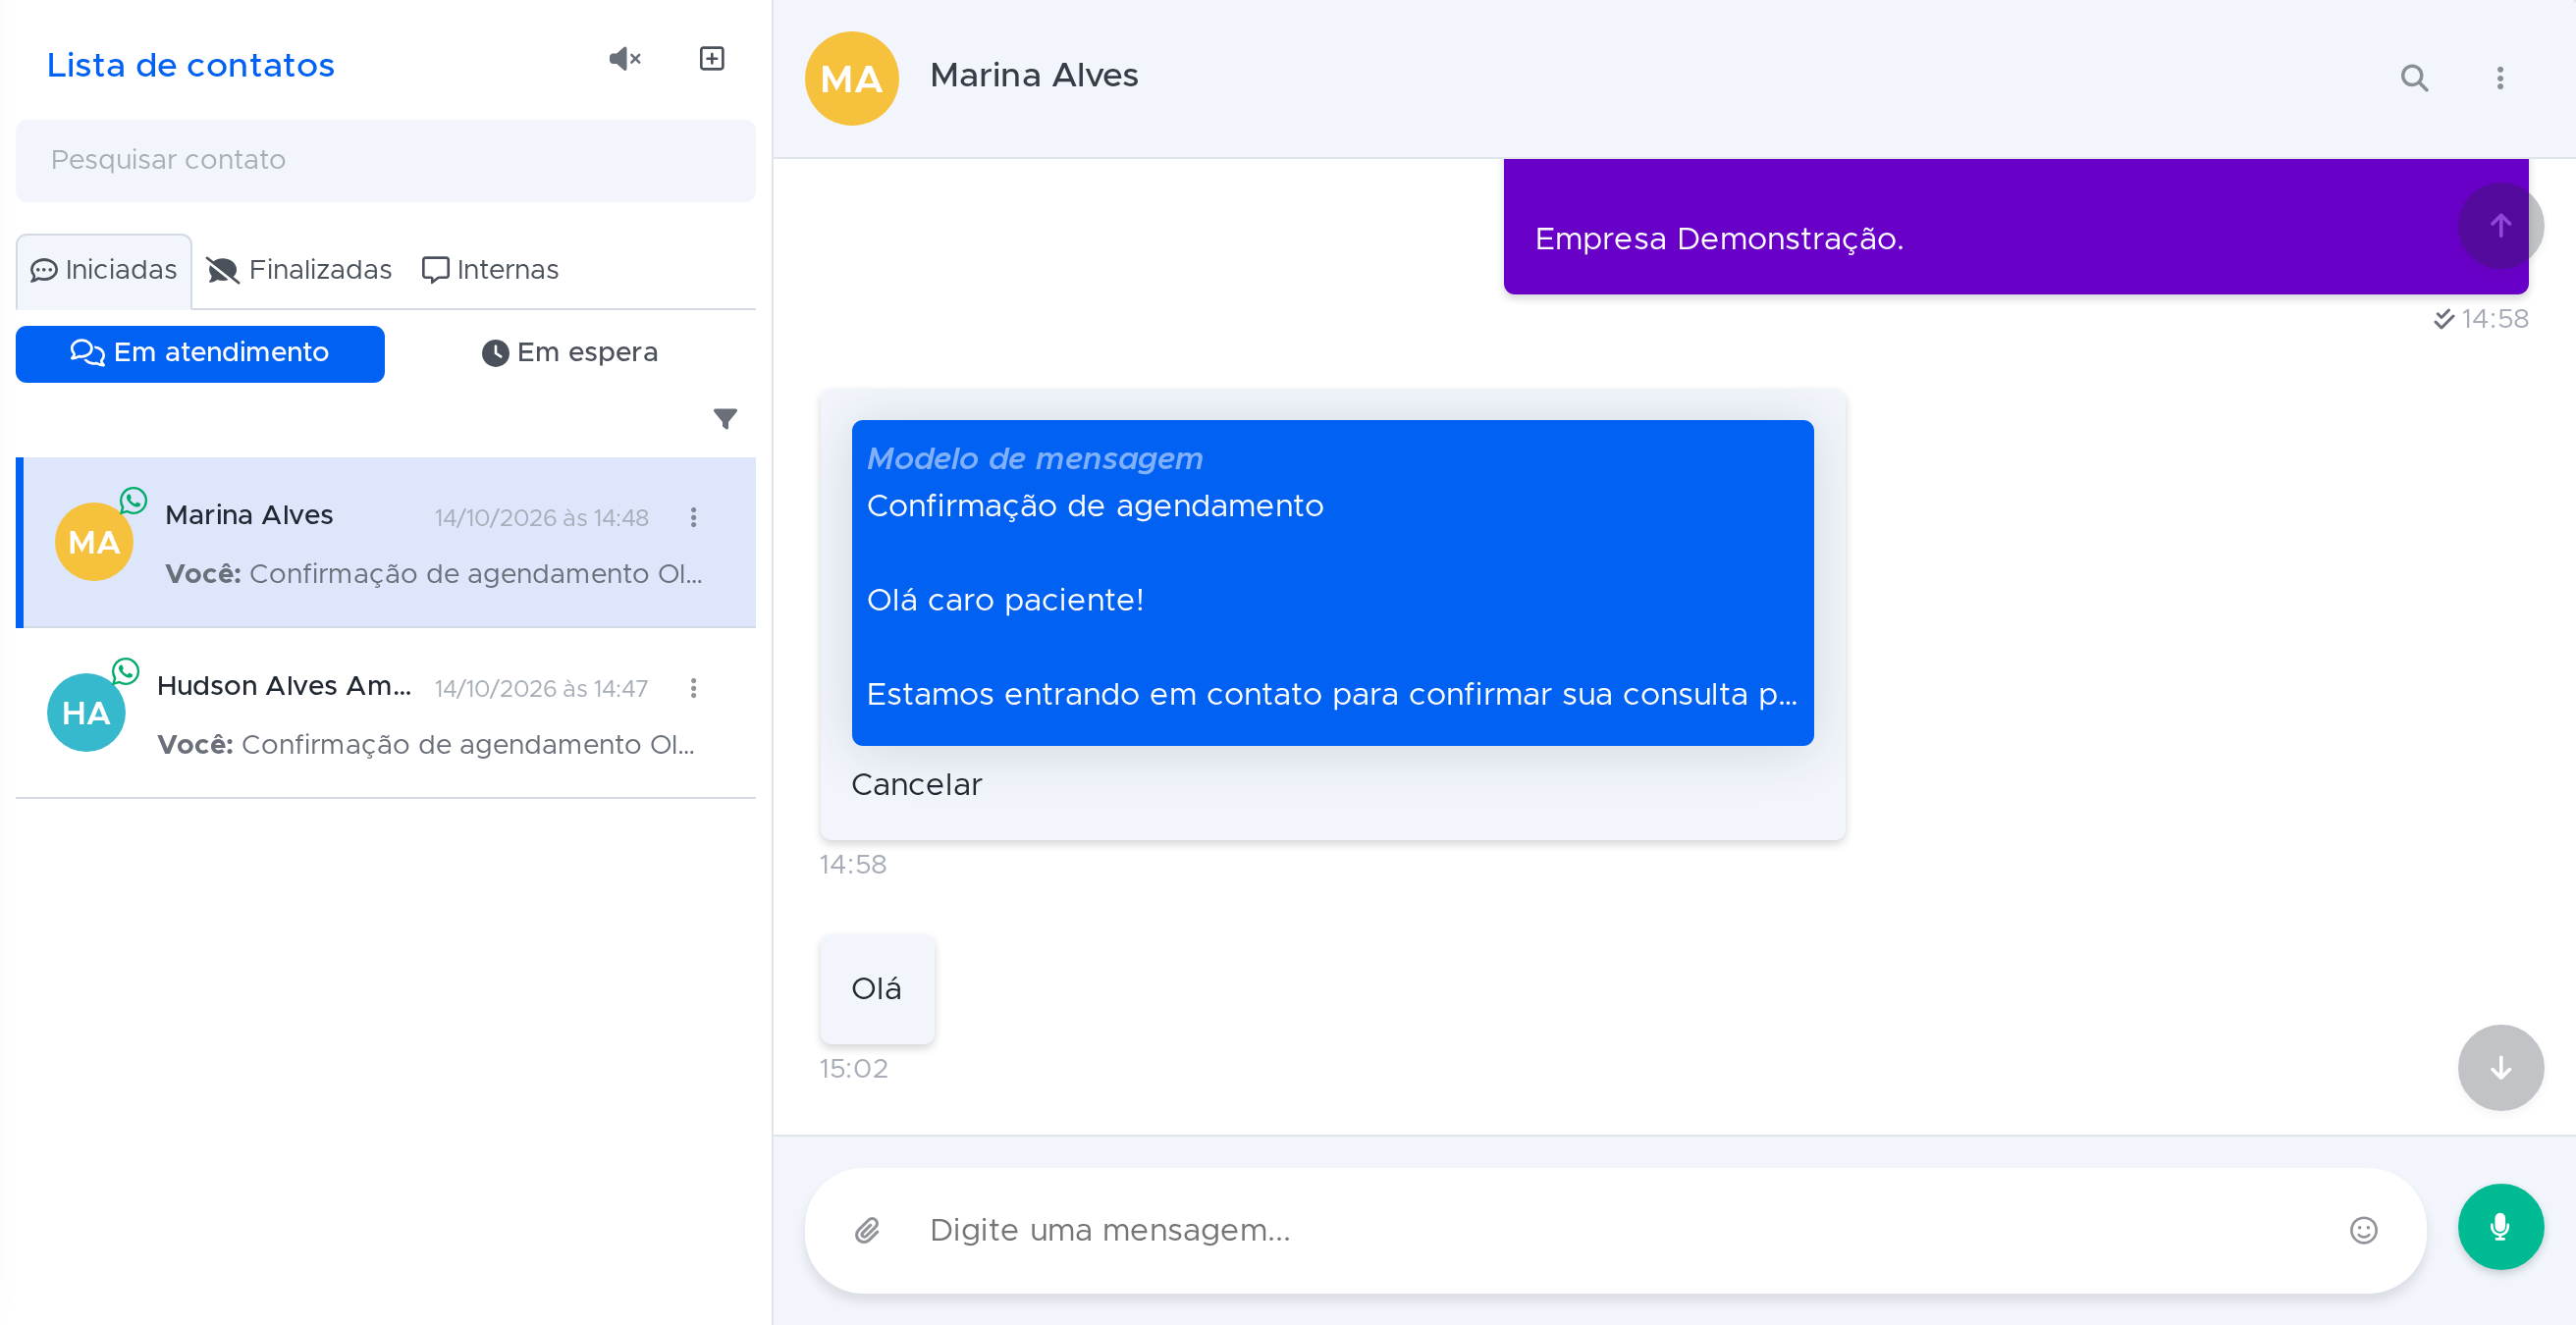
Task: Jump to latest message with down arrow
Action: click(x=2500, y=1068)
